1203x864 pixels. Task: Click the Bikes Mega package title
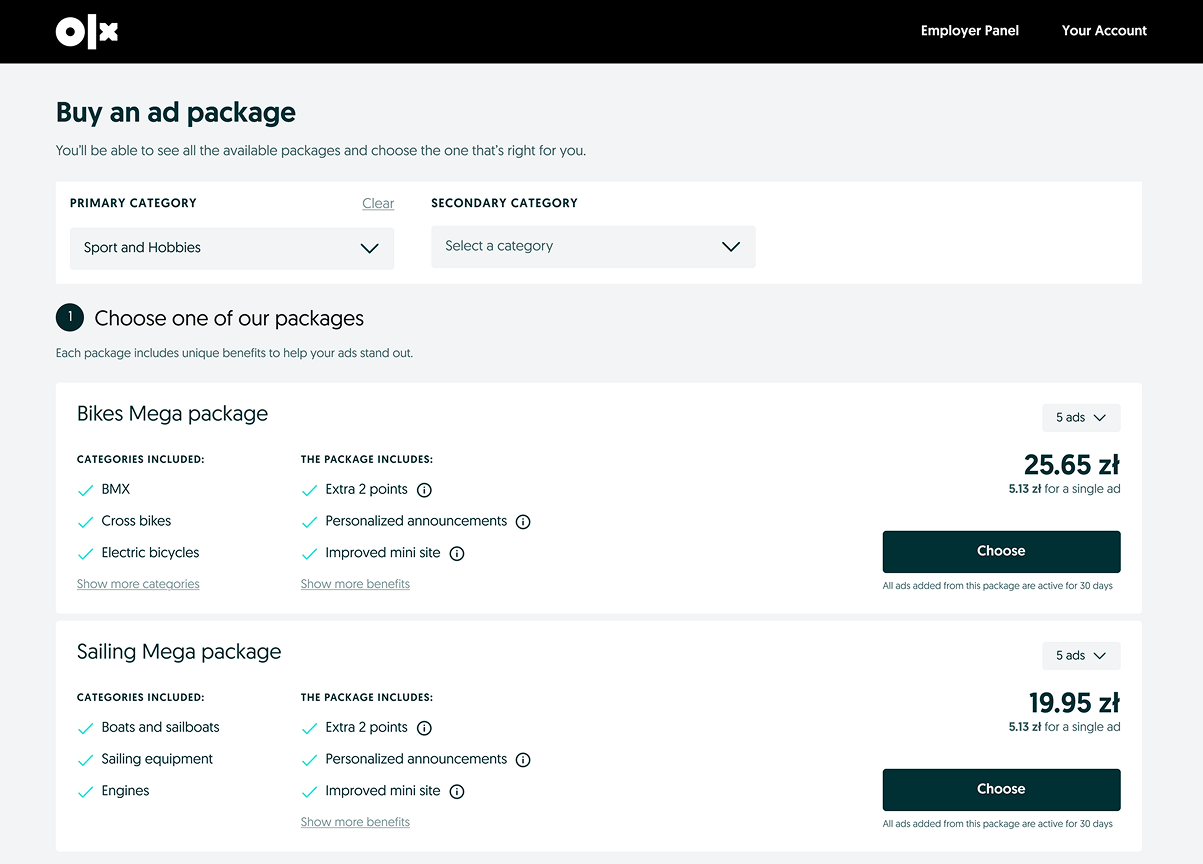click(173, 414)
